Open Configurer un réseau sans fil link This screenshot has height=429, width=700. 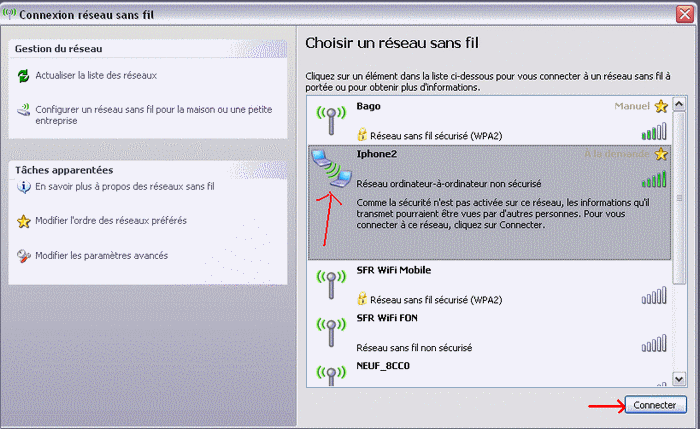click(154, 115)
